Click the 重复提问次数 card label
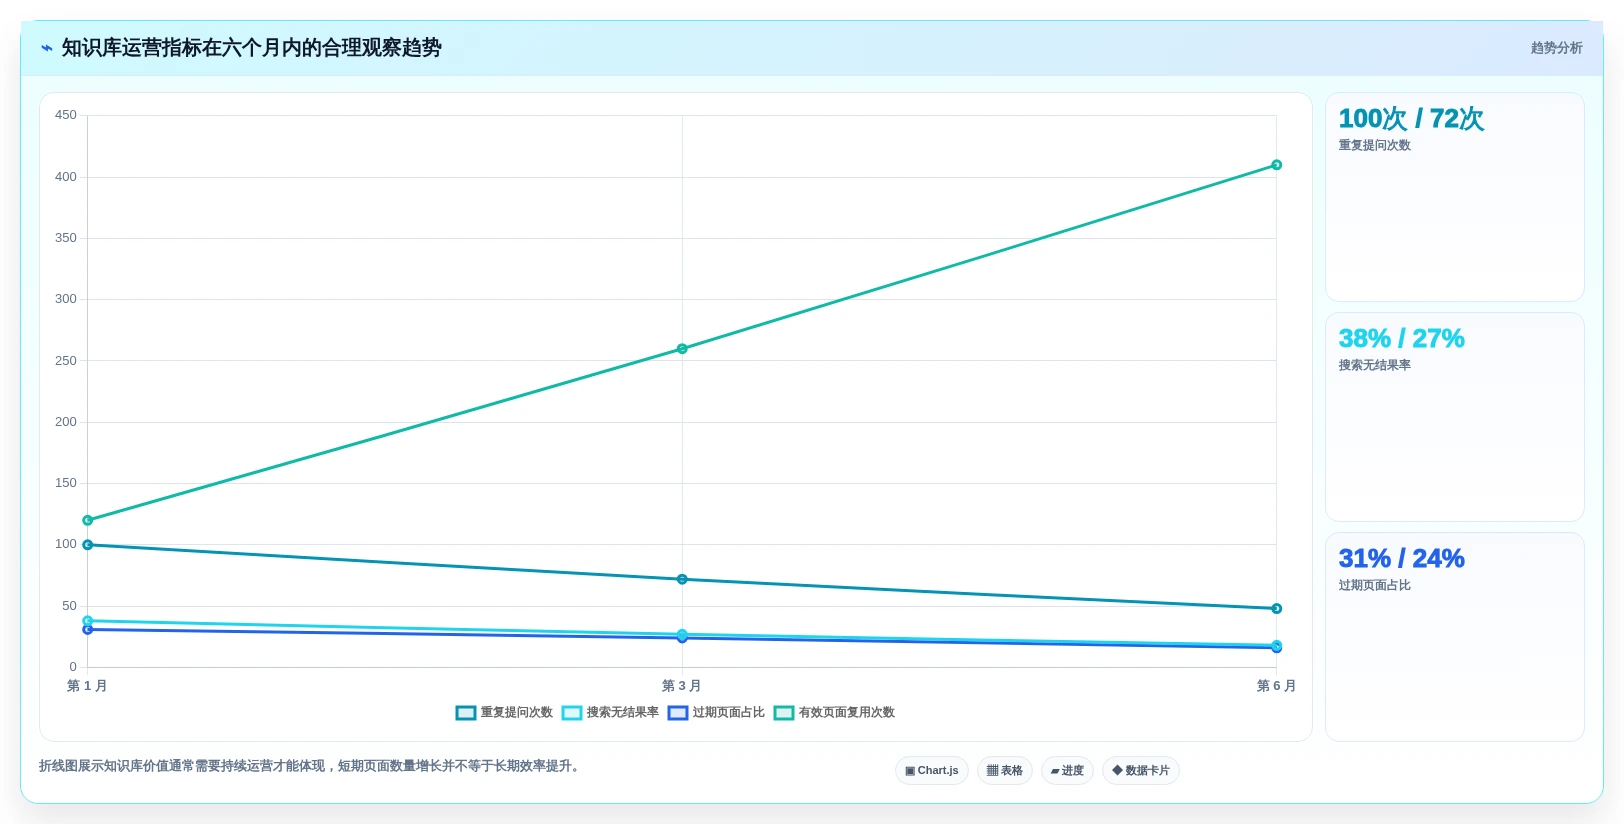Image resolution: width=1624 pixels, height=824 pixels. click(1374, 146)
